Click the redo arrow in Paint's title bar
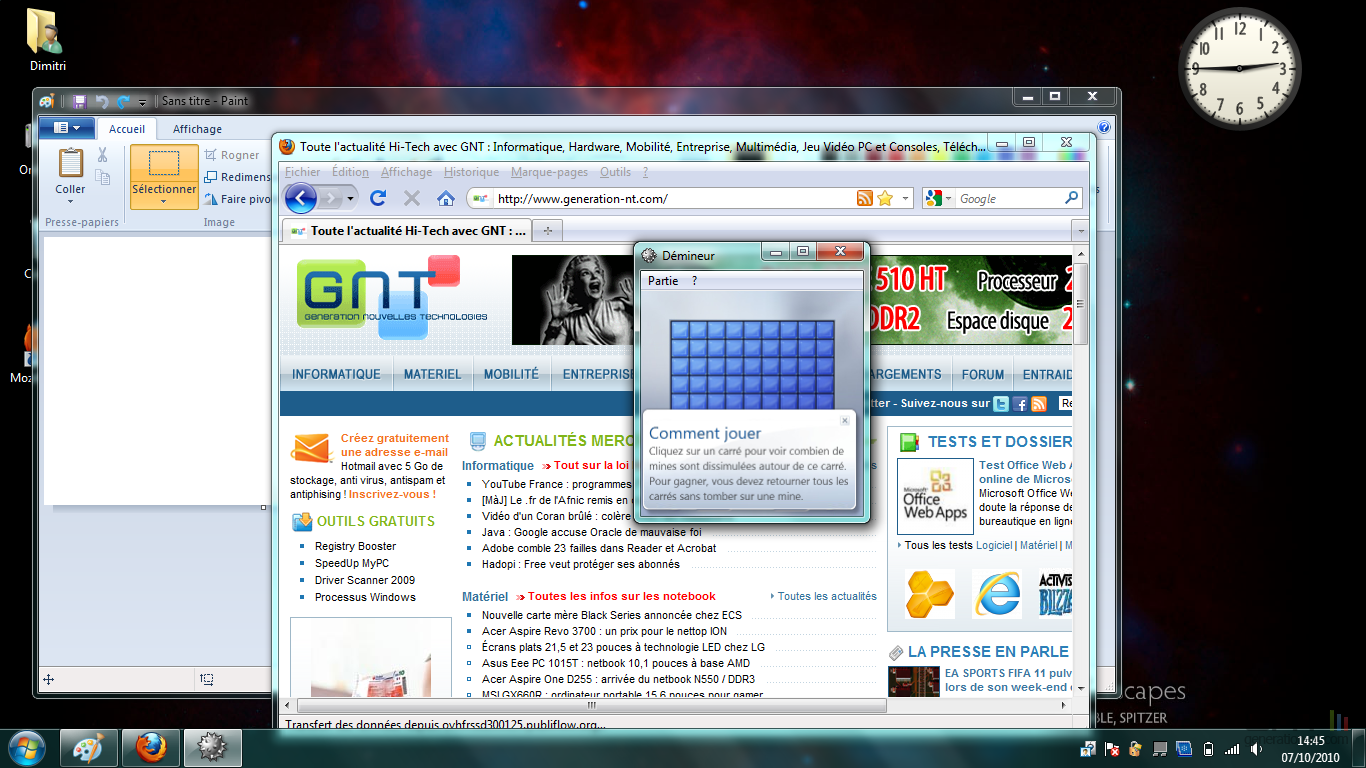The width and height of the screenshot is (1366, 768). [123, 101]
